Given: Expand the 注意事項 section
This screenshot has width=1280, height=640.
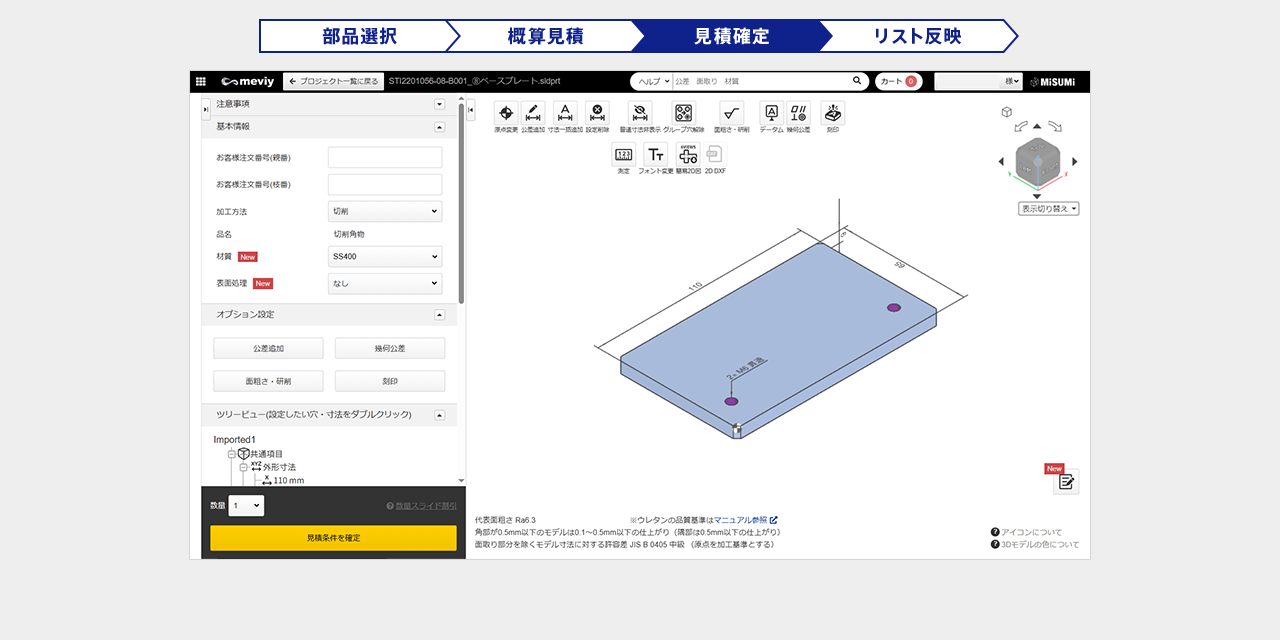Looking at the screenshot, I should point(439,104).
